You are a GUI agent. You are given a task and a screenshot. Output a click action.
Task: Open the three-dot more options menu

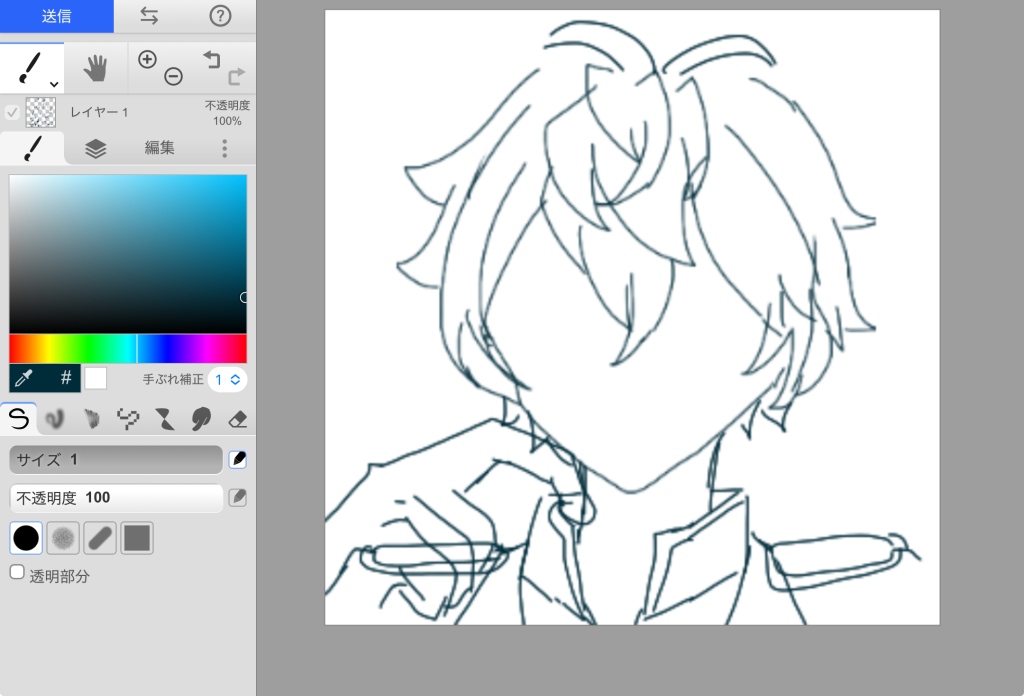pos(224,148)
